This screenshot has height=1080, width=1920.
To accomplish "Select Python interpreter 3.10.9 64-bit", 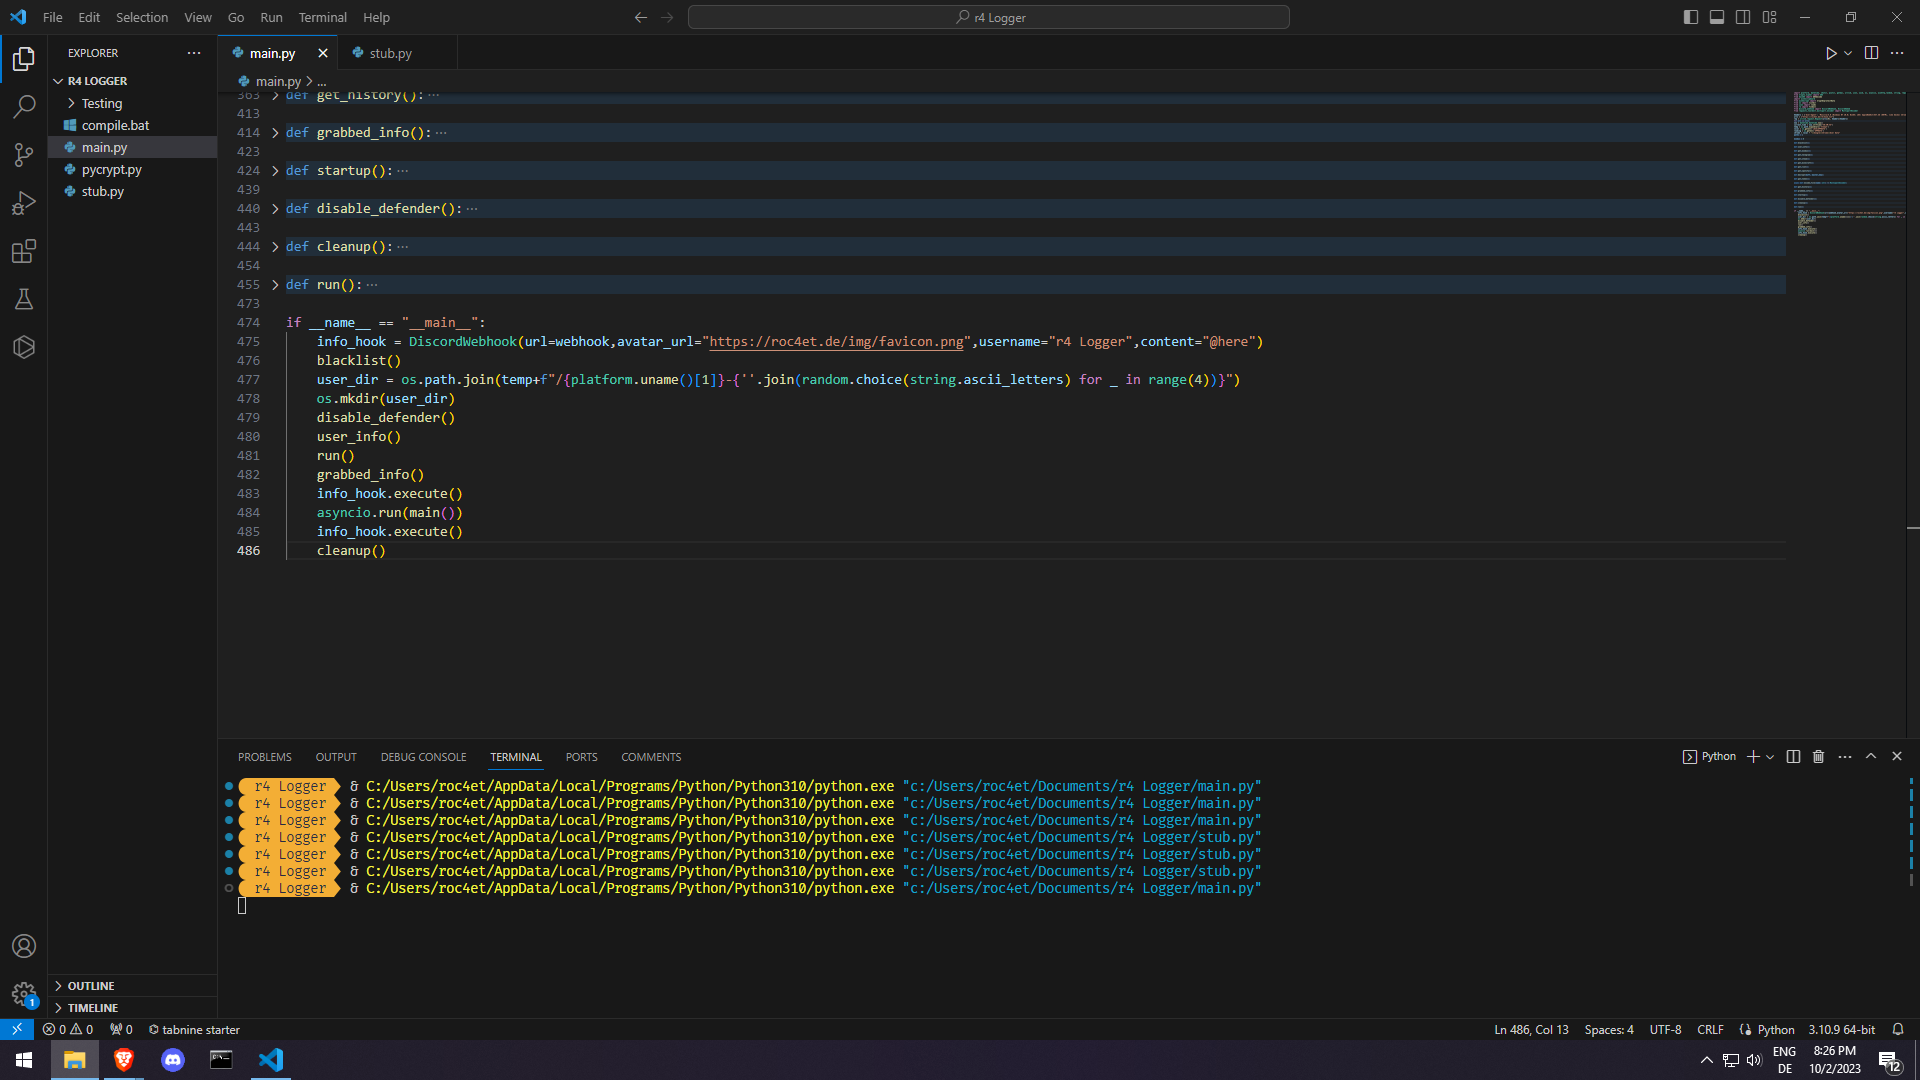I will coord(1842,1029).
